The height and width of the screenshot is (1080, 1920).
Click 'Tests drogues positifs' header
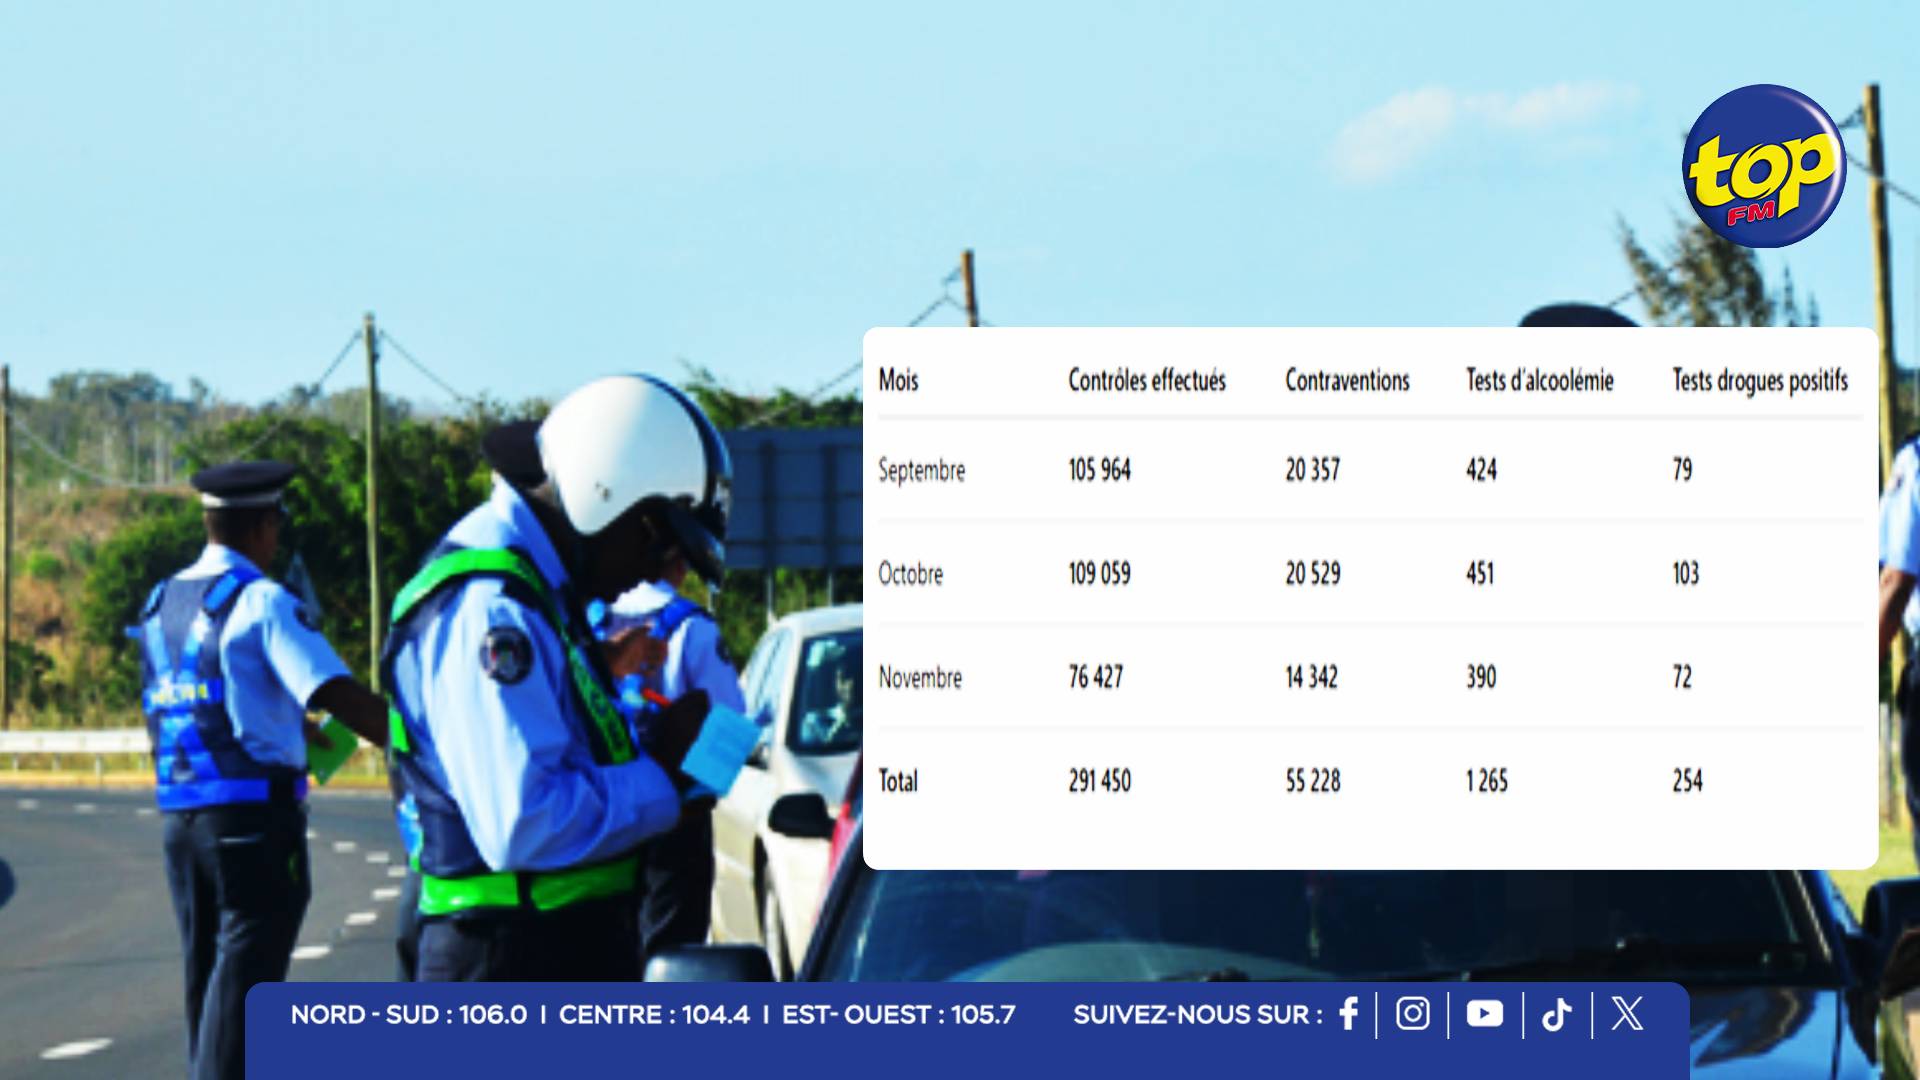click(1759, 381)
